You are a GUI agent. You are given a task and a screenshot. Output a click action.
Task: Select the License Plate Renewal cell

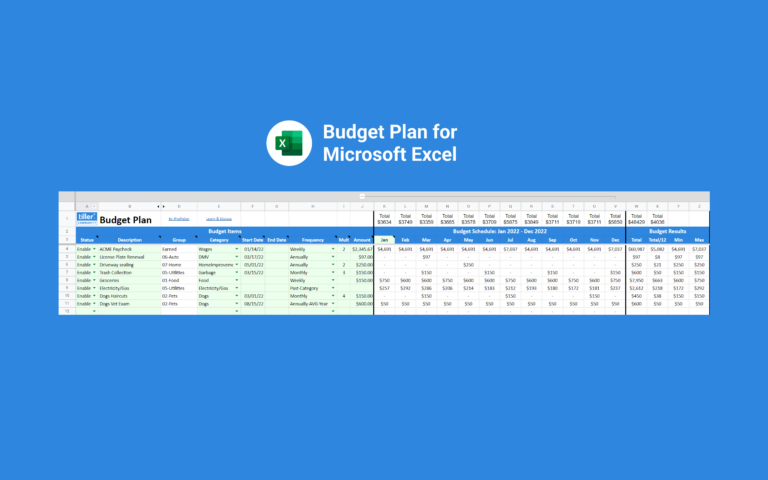coord(130,257)
